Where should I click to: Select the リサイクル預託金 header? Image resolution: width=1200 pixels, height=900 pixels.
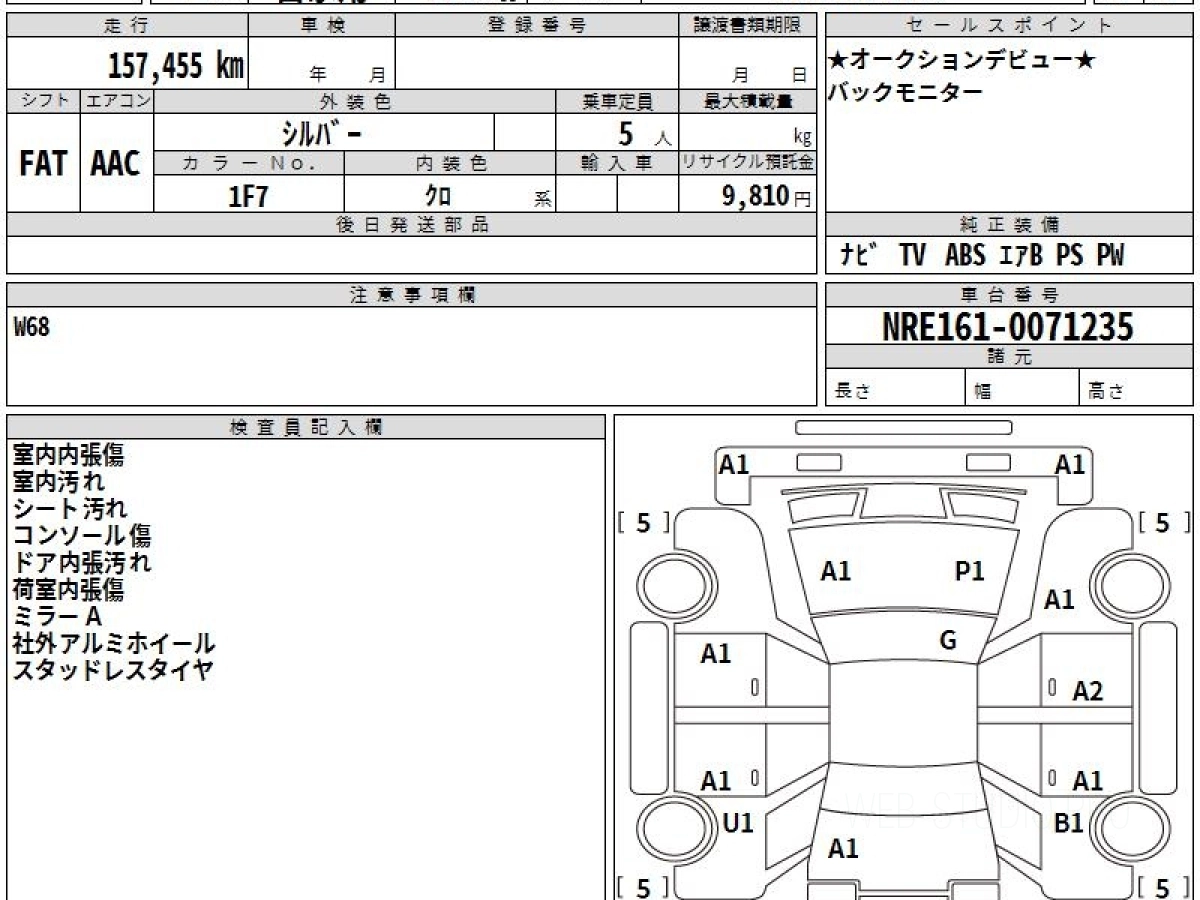pos(748,163)
